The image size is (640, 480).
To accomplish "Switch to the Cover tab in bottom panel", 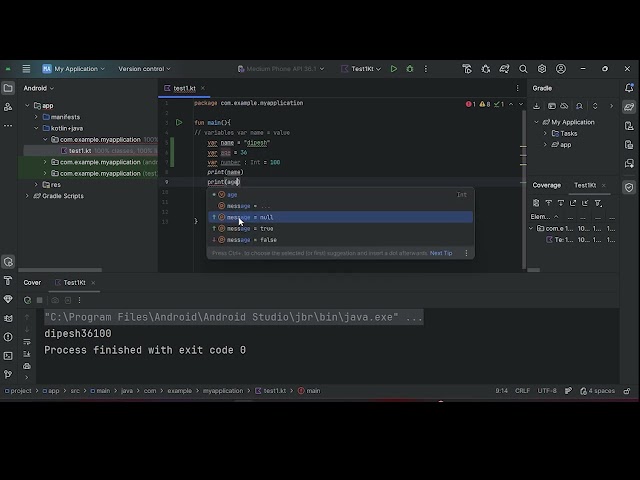I will coord(32,282).
